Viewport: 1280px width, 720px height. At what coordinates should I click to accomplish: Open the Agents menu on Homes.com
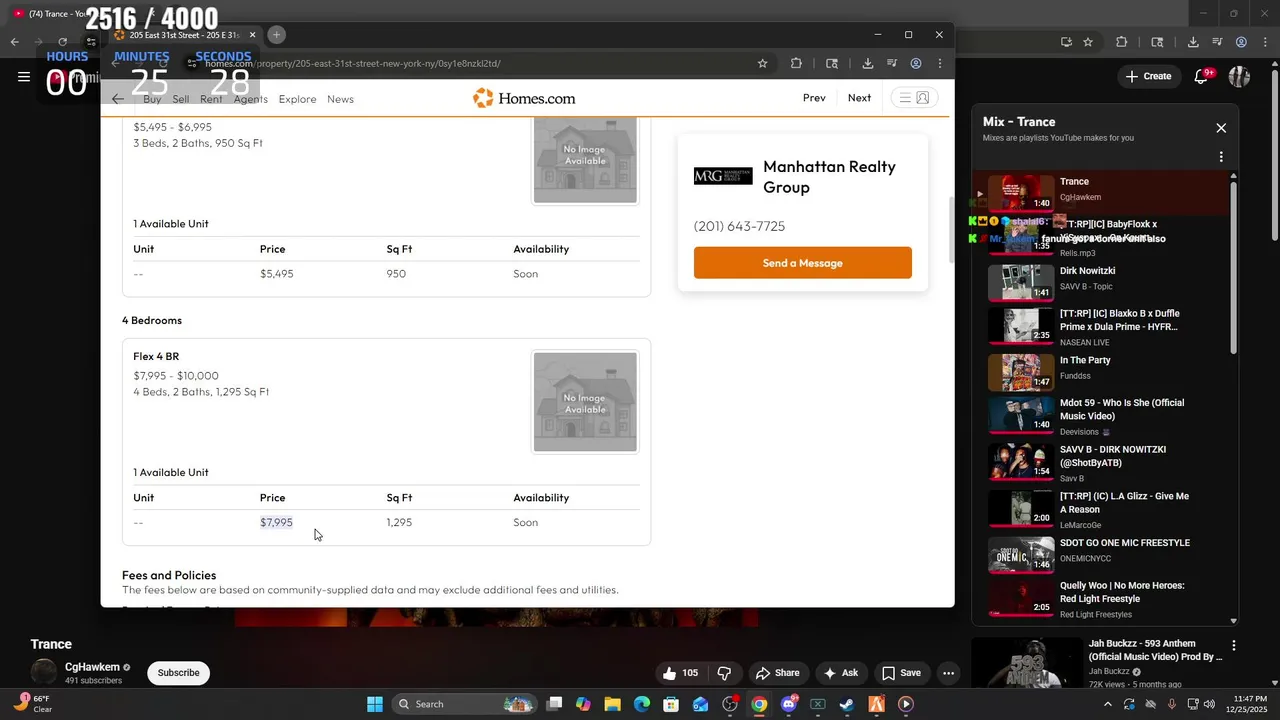click(250, 99)
